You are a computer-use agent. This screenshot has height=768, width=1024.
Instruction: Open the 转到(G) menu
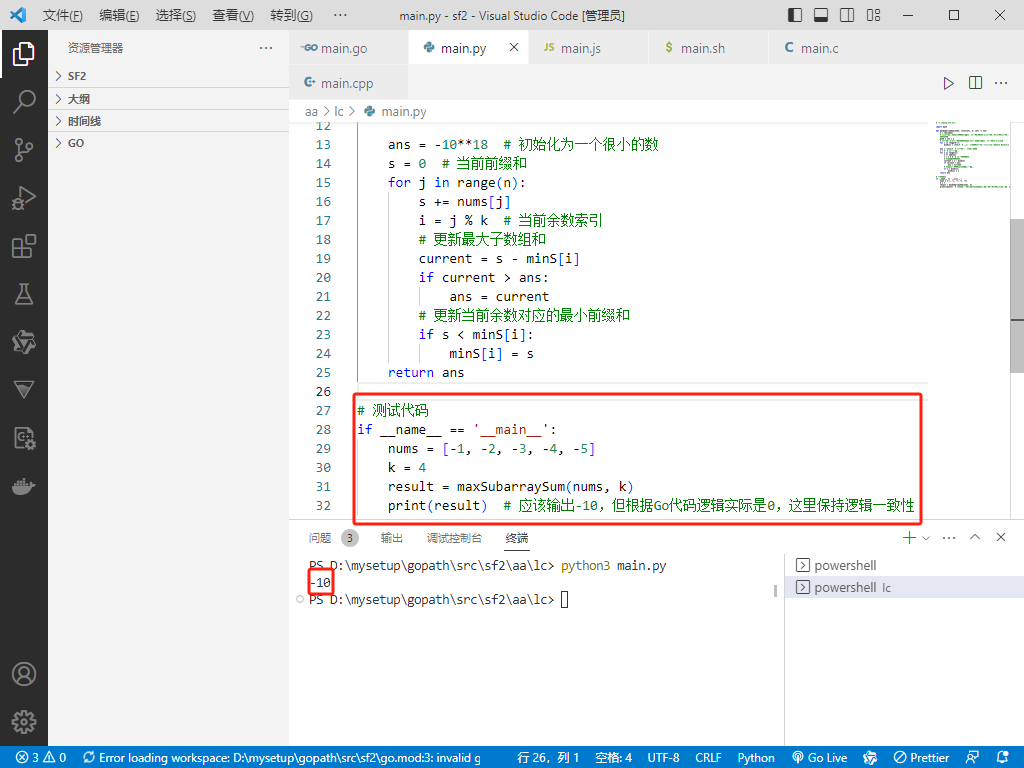291,15
